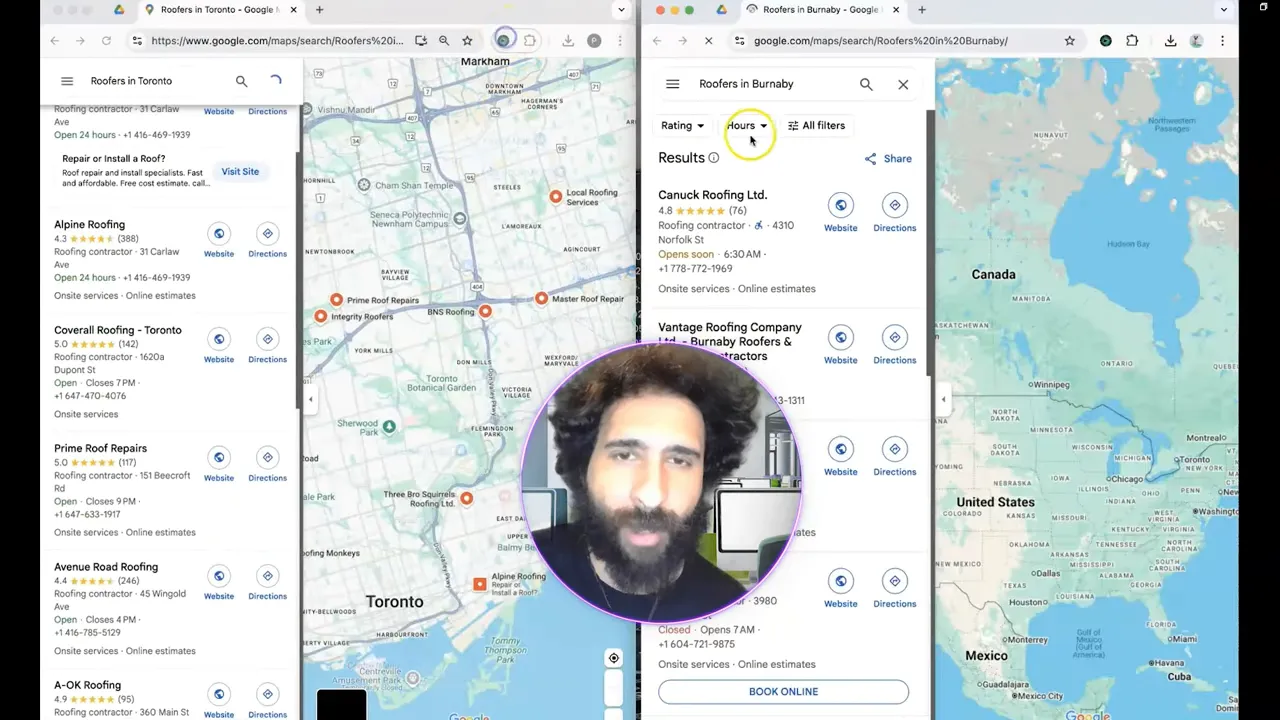Screen dimensions: 1280x720
Task: Open Website for listing with phone 604-721-9875
Action: [x=841, y=581]
